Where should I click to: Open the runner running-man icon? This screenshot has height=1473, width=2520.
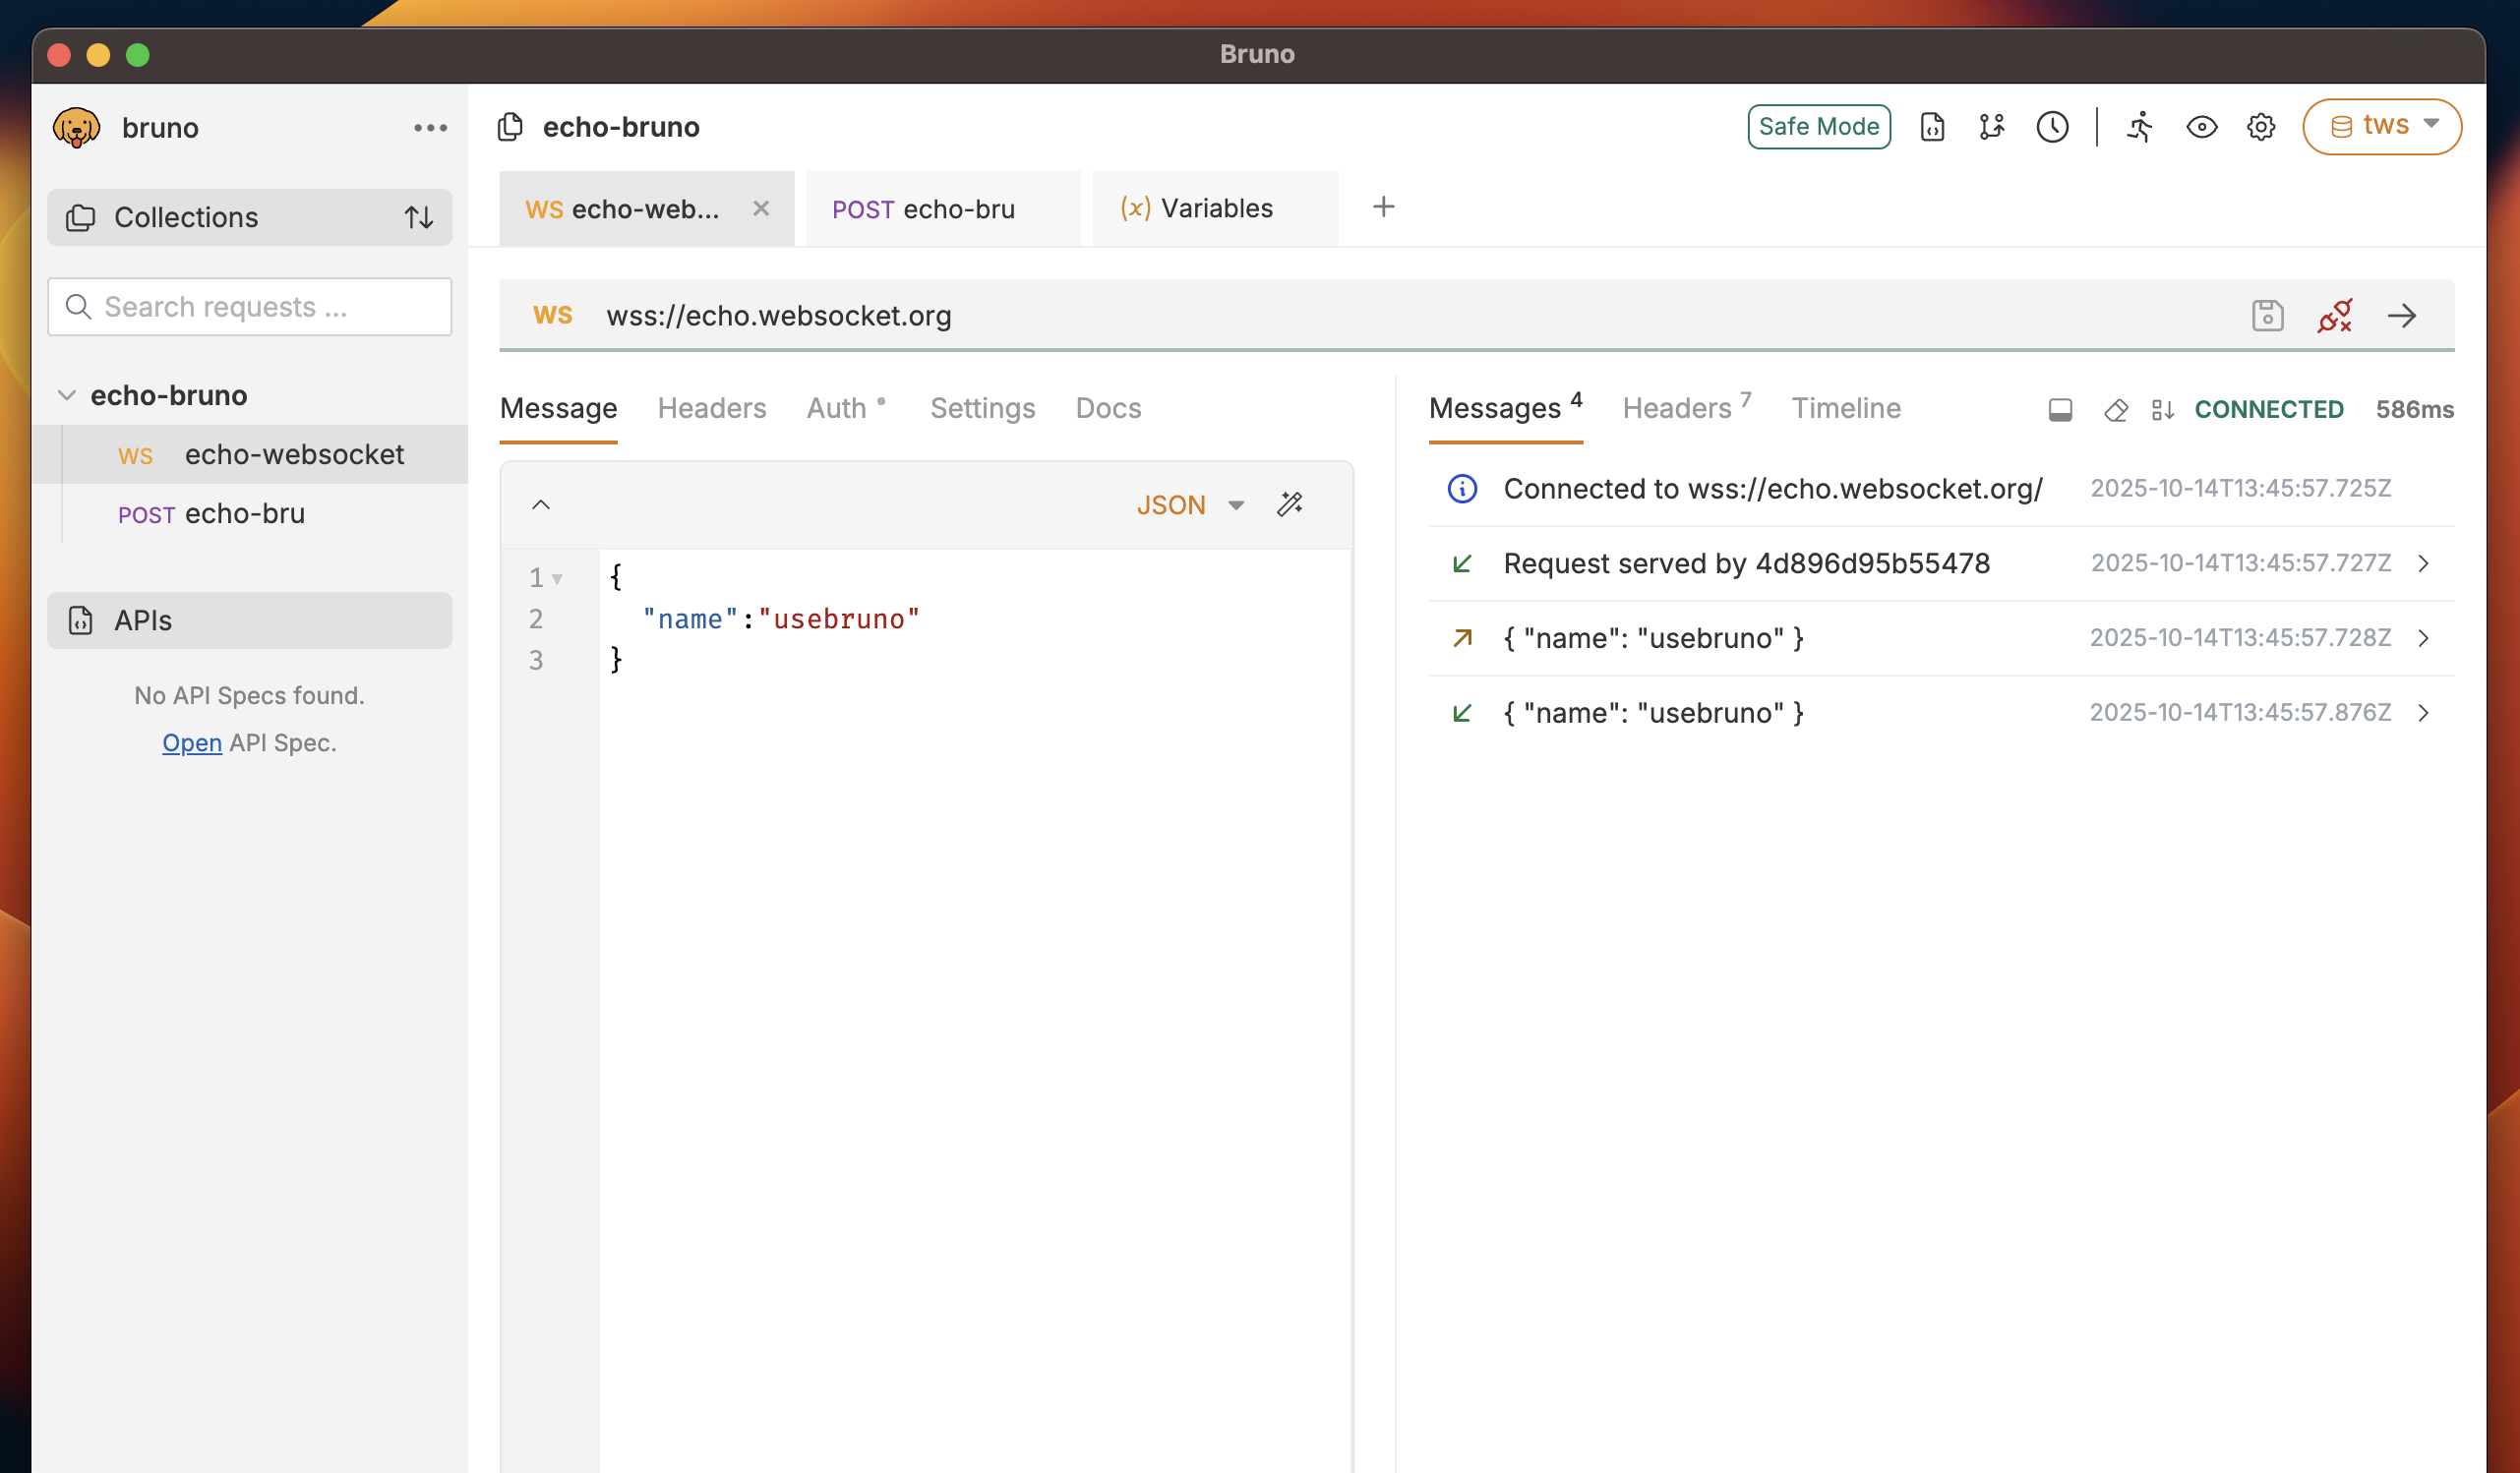tap(2139, 127)
